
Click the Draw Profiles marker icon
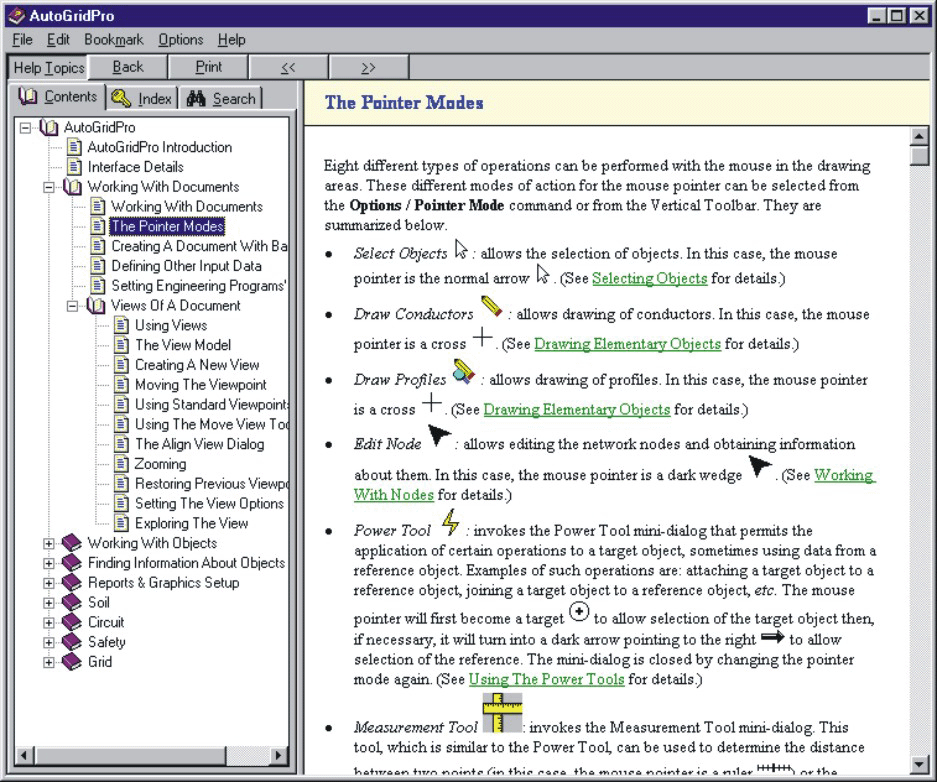pyautogui.click(x=464, y=372)
